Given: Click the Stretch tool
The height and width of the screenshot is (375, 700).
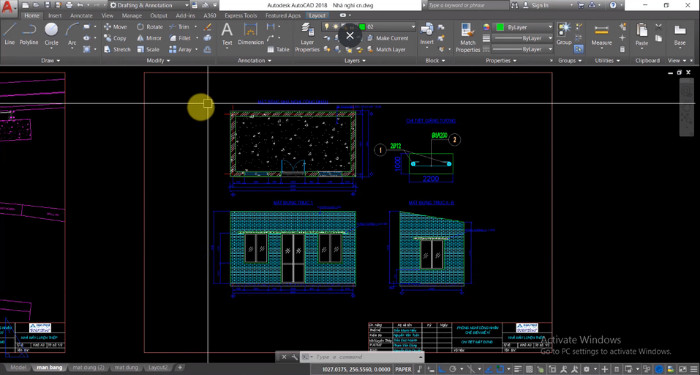Looking at the screenshot, I should click(x=117, y=50).
